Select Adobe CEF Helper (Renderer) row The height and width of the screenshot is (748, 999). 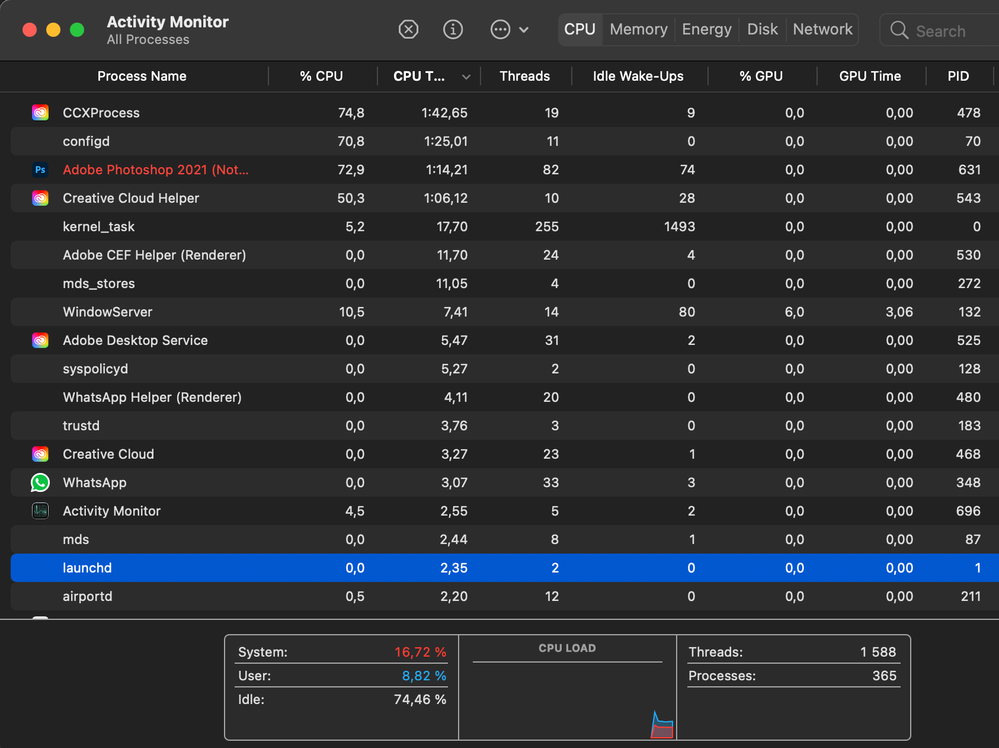click(505, 255)
